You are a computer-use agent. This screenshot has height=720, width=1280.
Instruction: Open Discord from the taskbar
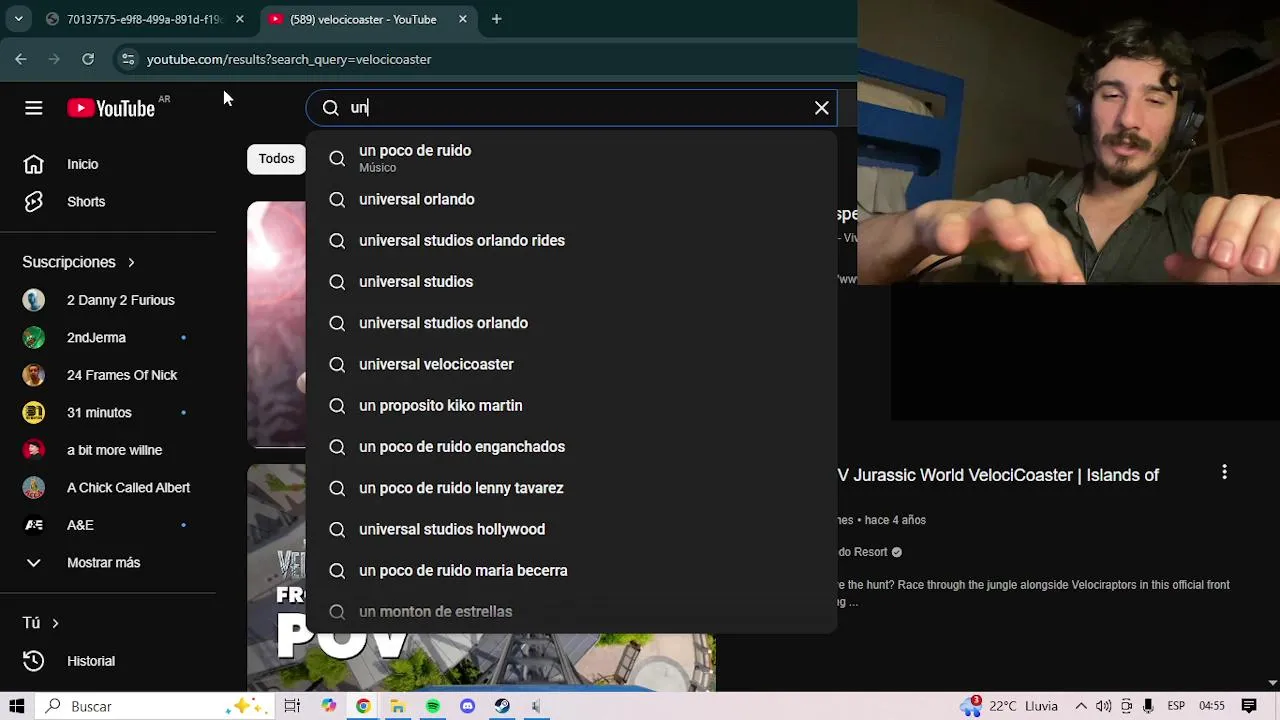coord(467,706)
